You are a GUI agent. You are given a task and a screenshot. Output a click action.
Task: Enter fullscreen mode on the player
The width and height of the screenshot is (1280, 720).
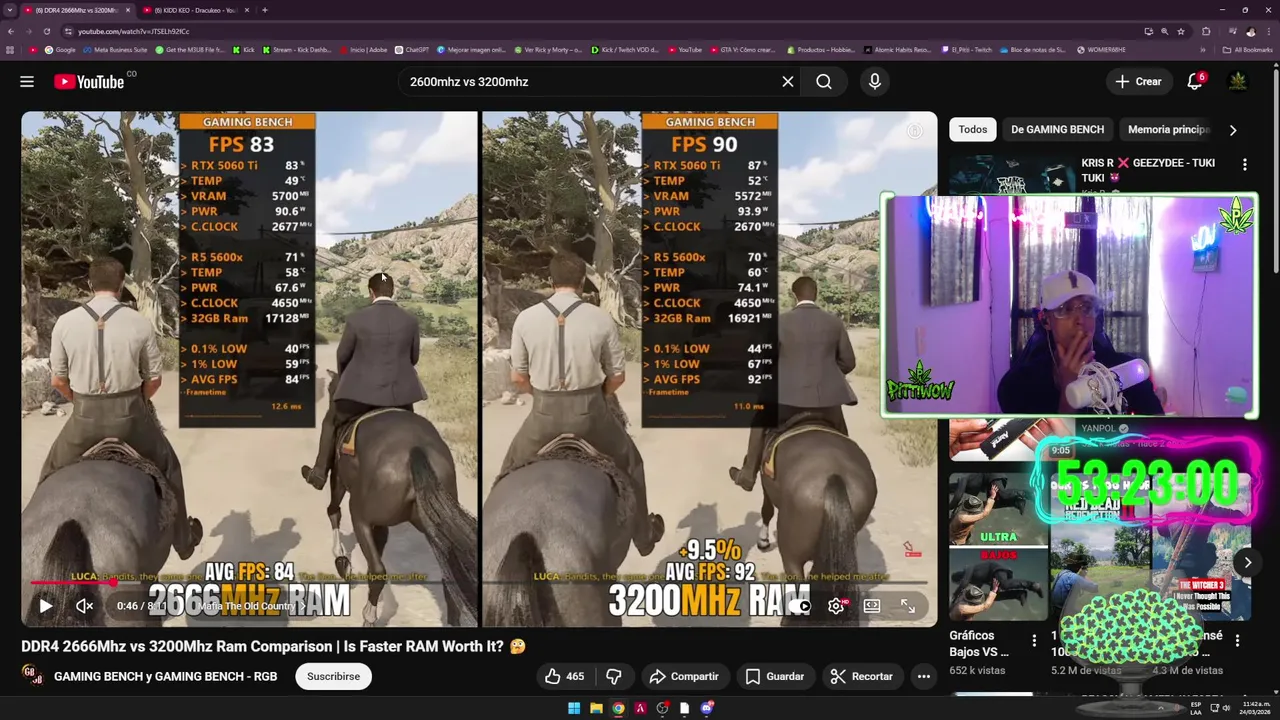908,605
